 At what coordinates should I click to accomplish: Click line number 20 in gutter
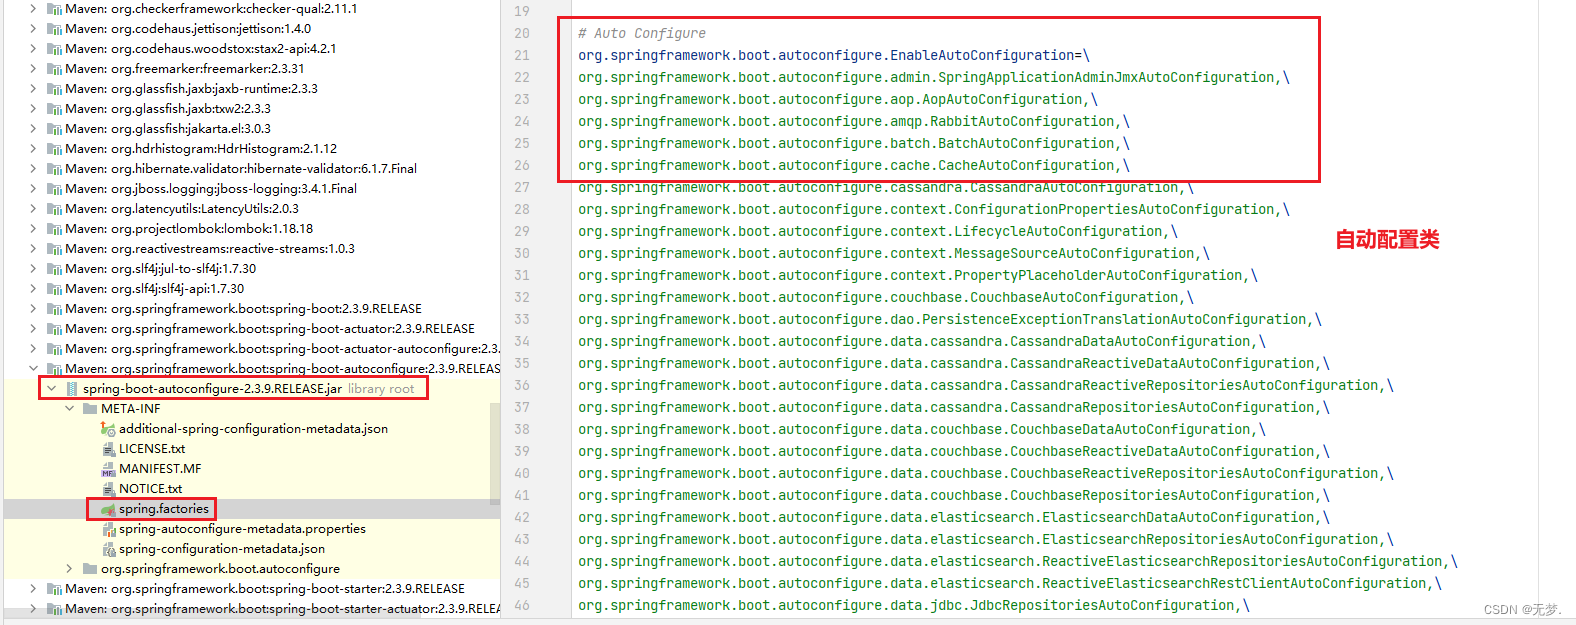(x=522, y=33)
